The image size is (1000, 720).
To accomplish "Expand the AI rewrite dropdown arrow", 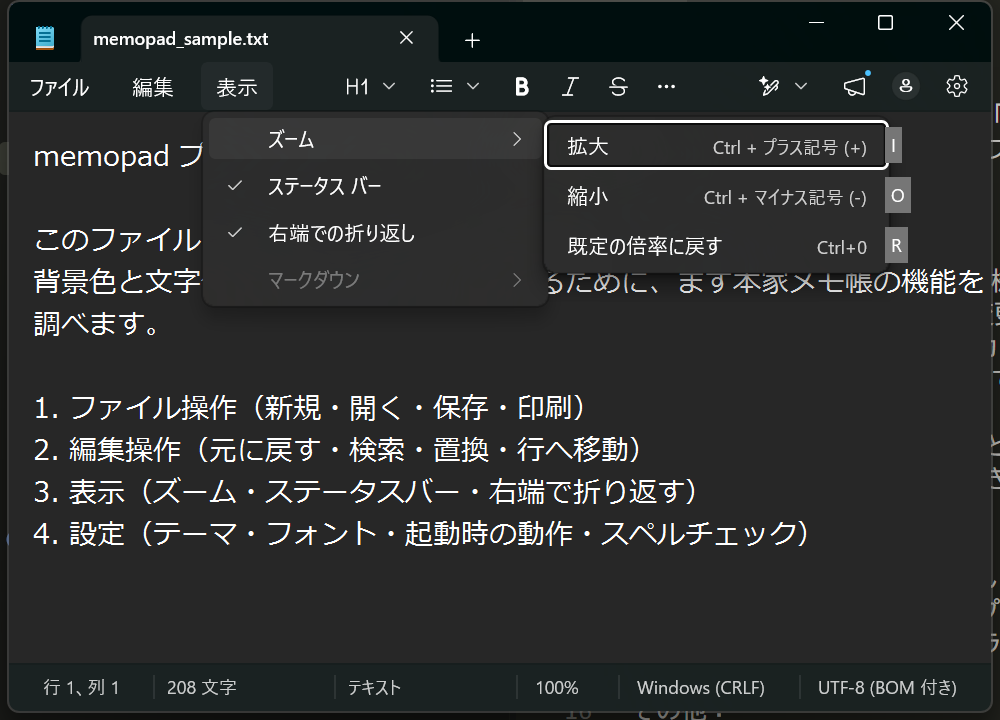I will (x=801, y=87).
